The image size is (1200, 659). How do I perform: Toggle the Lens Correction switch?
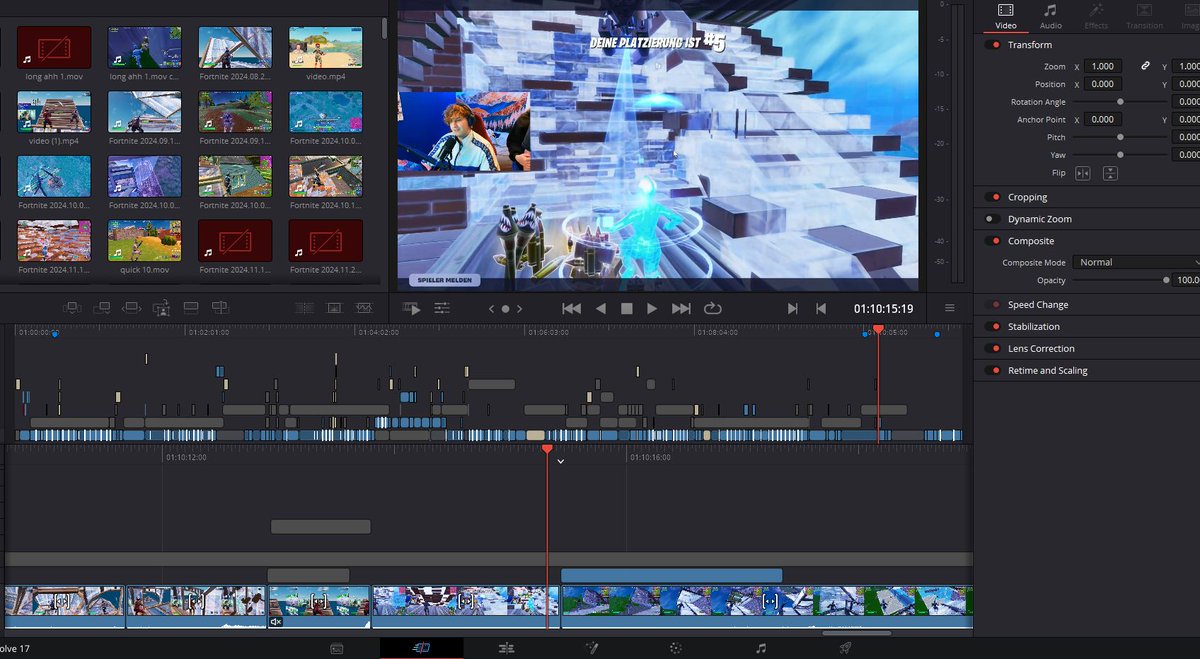[992, 349]
